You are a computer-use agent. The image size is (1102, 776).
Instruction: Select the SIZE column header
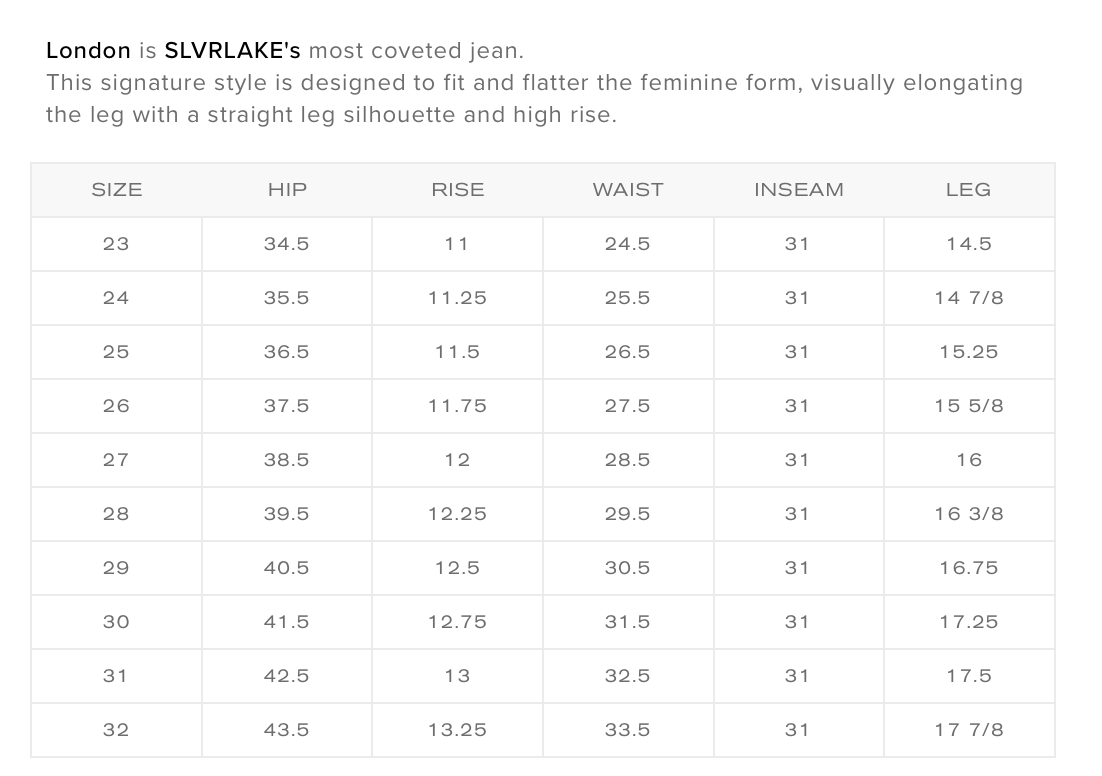pyautogui.click(x=117, y=190)
